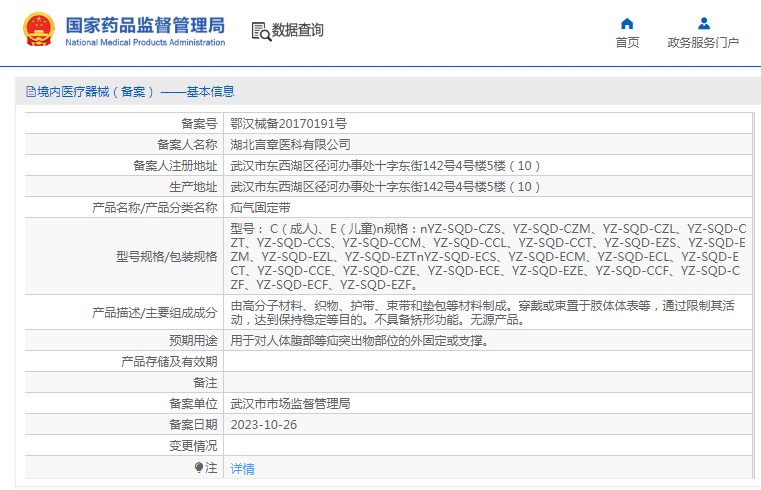Open the 数据查询 search icon
Viewport: 761px width, 490px height.
click(x=261, y=32)
